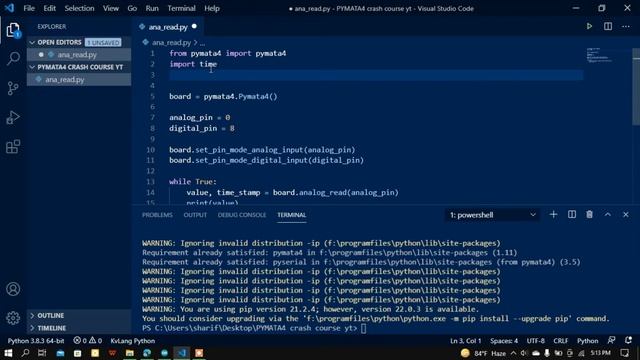The height and width of the screenshot is (360, 640).
Task: Open the Run and Debug view
Action: click(13, 118)
